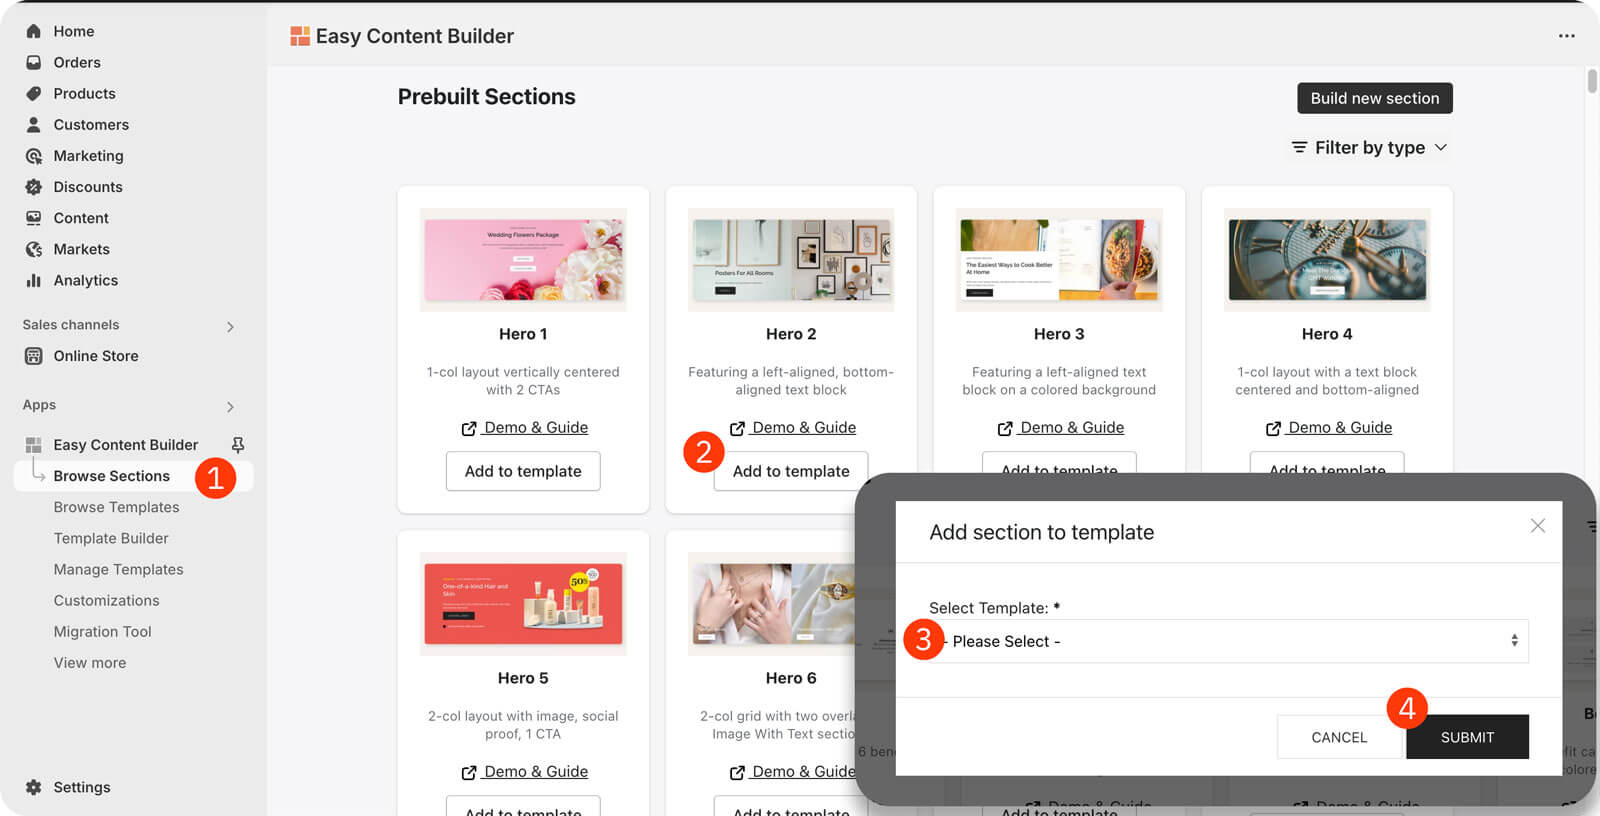The width and height of the screenshot is (1600, 816).
Task: Close the Add section to template dialog
Action: coord(1537,526)
